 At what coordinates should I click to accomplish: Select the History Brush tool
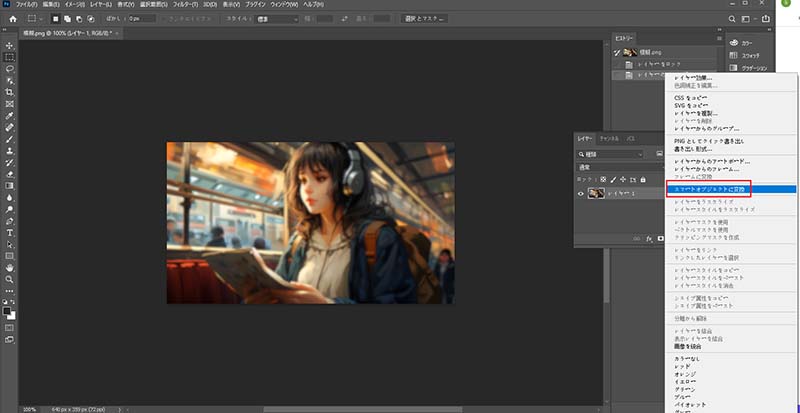[9, 163]
